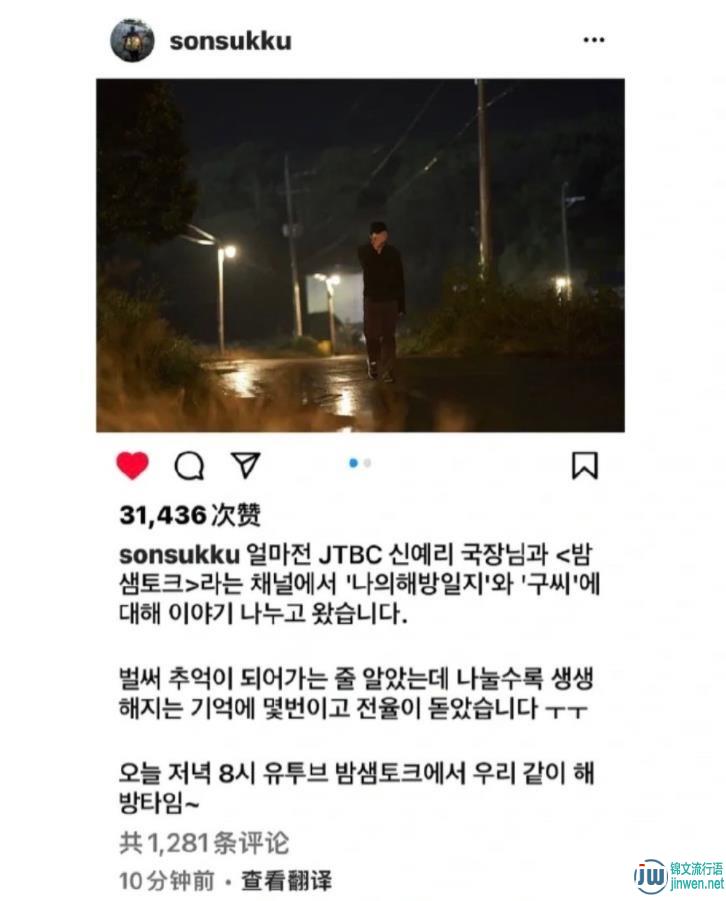
Task: Tap the man walking in photo
Action: point(381,301)
